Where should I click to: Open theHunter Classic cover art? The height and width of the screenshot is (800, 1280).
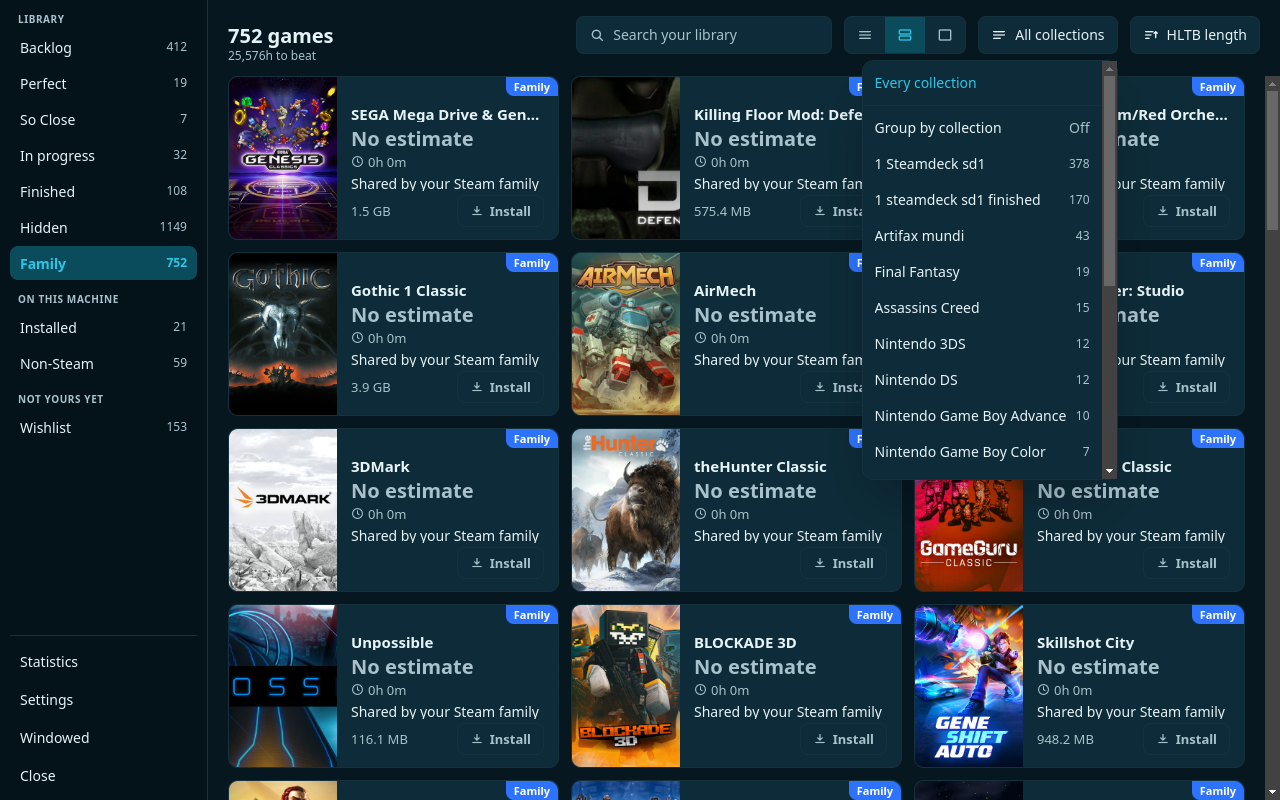(626, 510)
